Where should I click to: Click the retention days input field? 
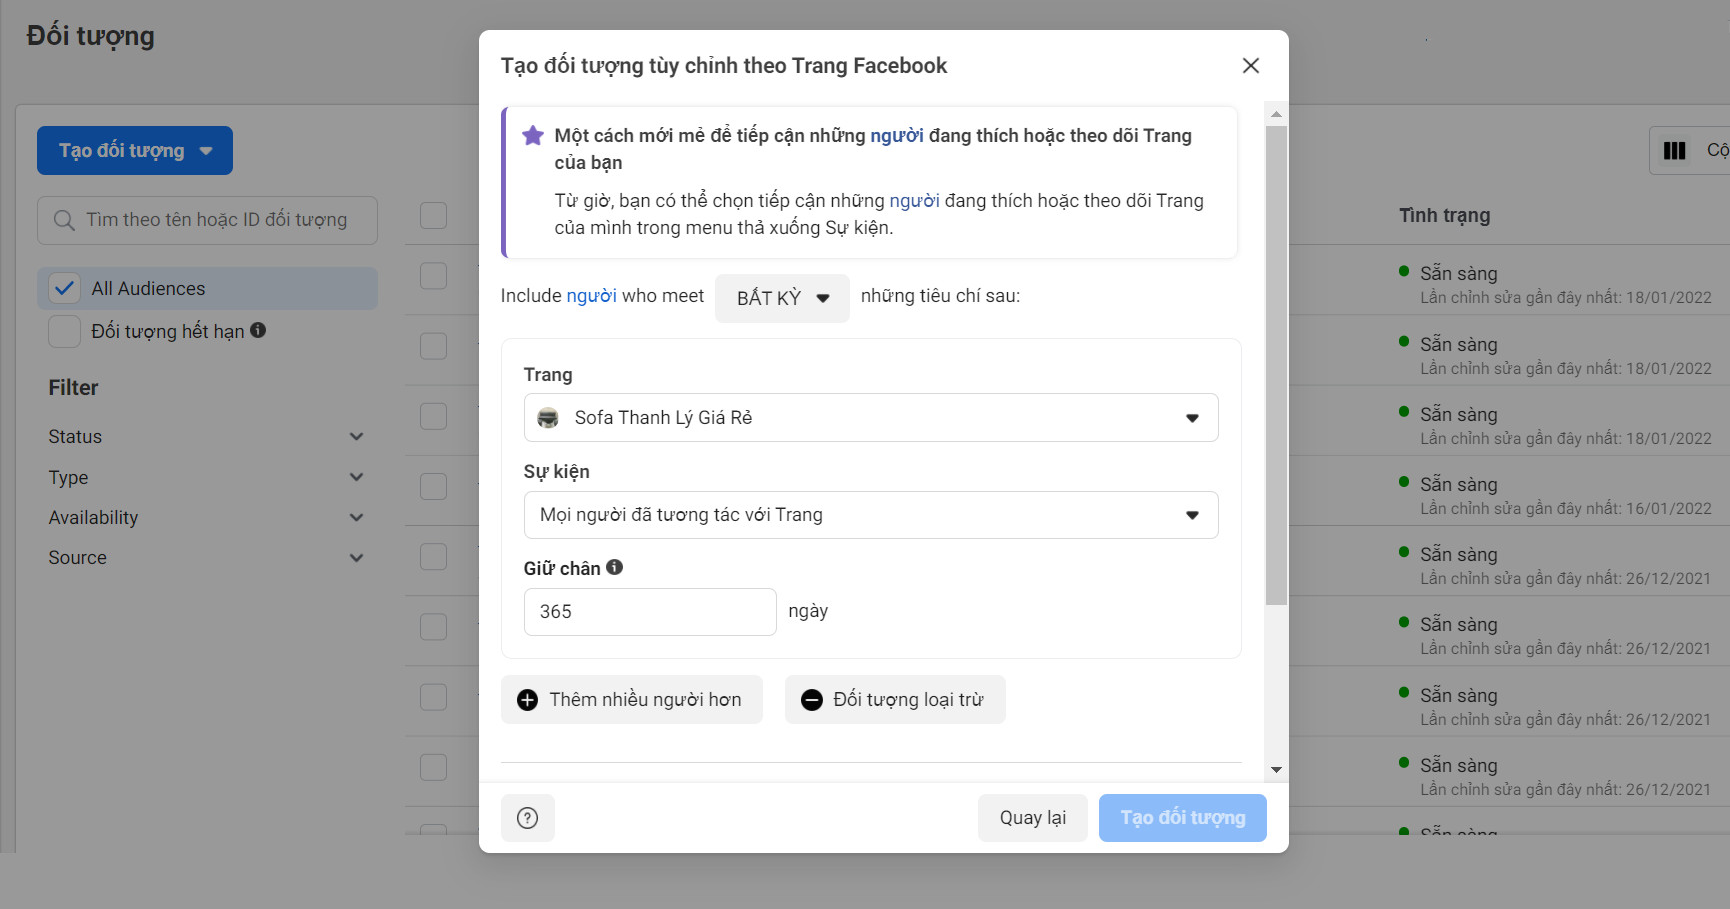650,612
